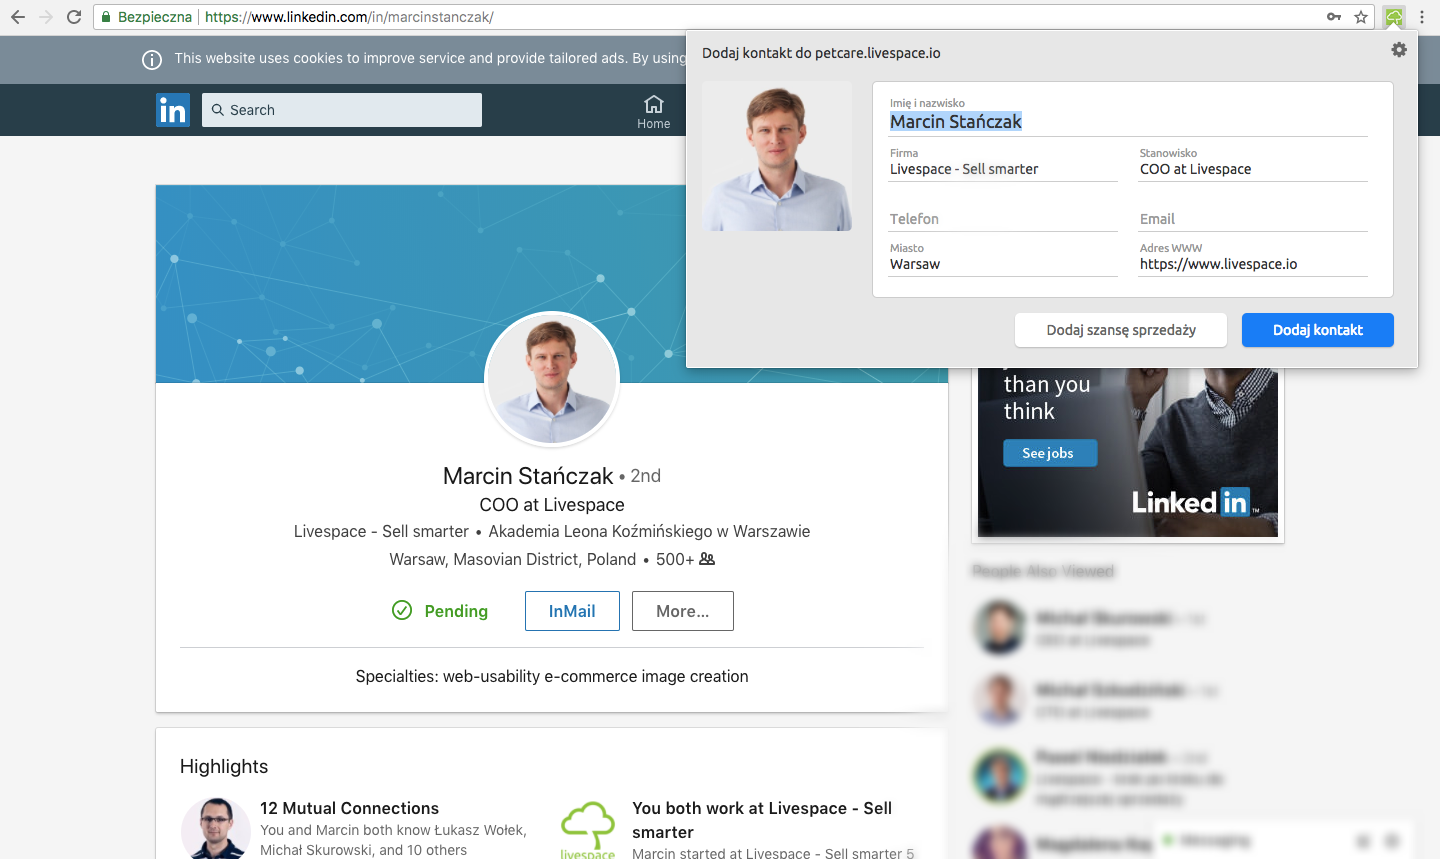Click the Livespace extension icon in the toolbar
The image size is (1440, 859).
tap(1394, 17)
